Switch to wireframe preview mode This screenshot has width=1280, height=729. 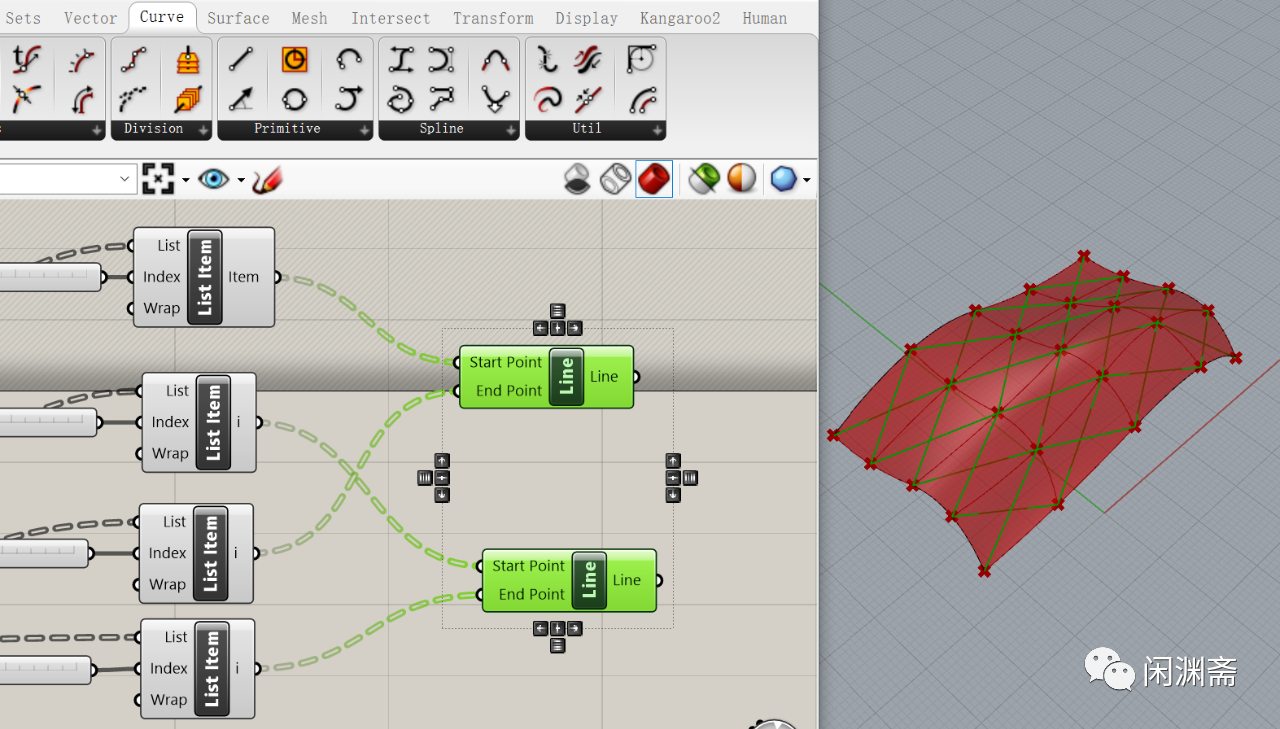point(615,179)
